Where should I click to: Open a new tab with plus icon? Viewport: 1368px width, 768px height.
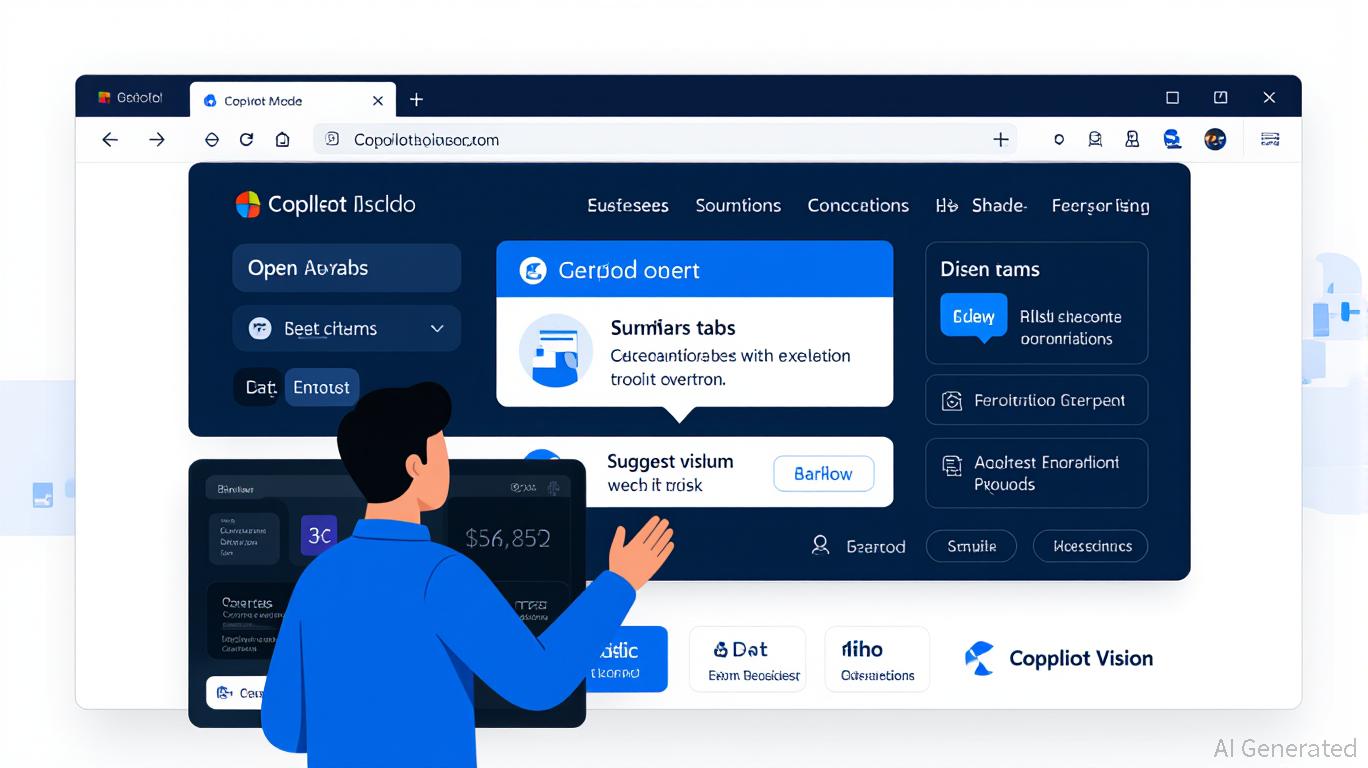pos(417,100)
